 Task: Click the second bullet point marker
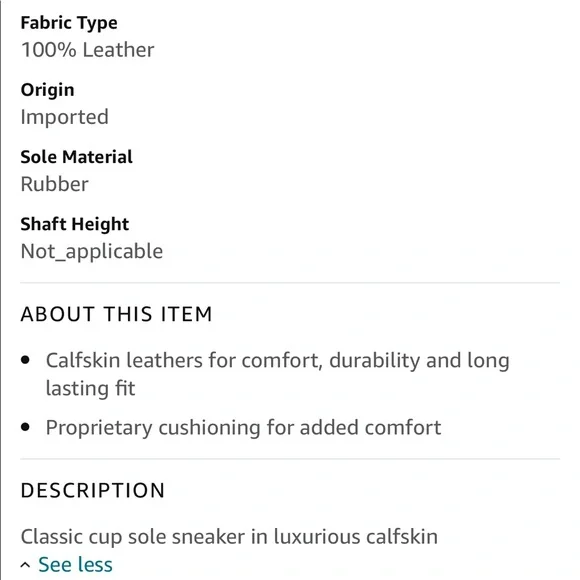25,427
